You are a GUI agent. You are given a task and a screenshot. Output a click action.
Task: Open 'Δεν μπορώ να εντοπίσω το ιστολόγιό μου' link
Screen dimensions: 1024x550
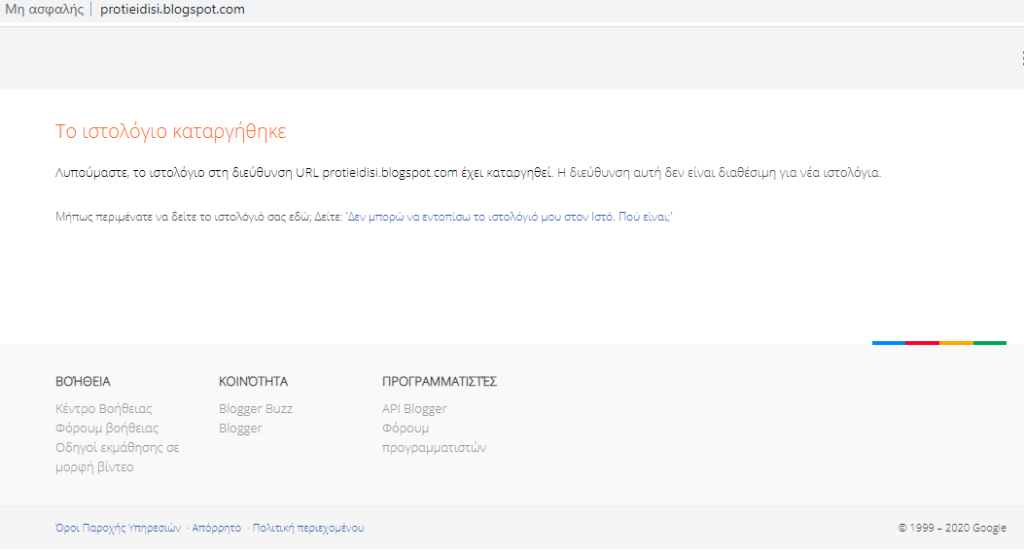click(509, 216)
